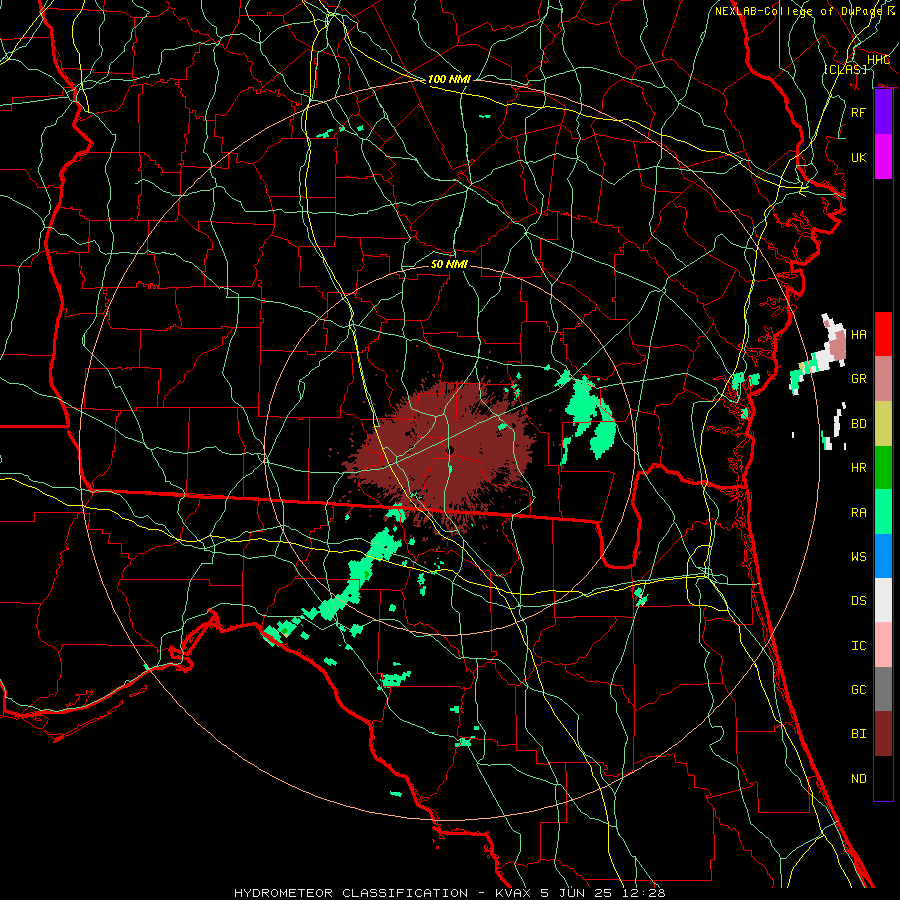Click the '50 NMI' range ring label
The width and height of the screenshot is (900, 900).
[449, 264]
